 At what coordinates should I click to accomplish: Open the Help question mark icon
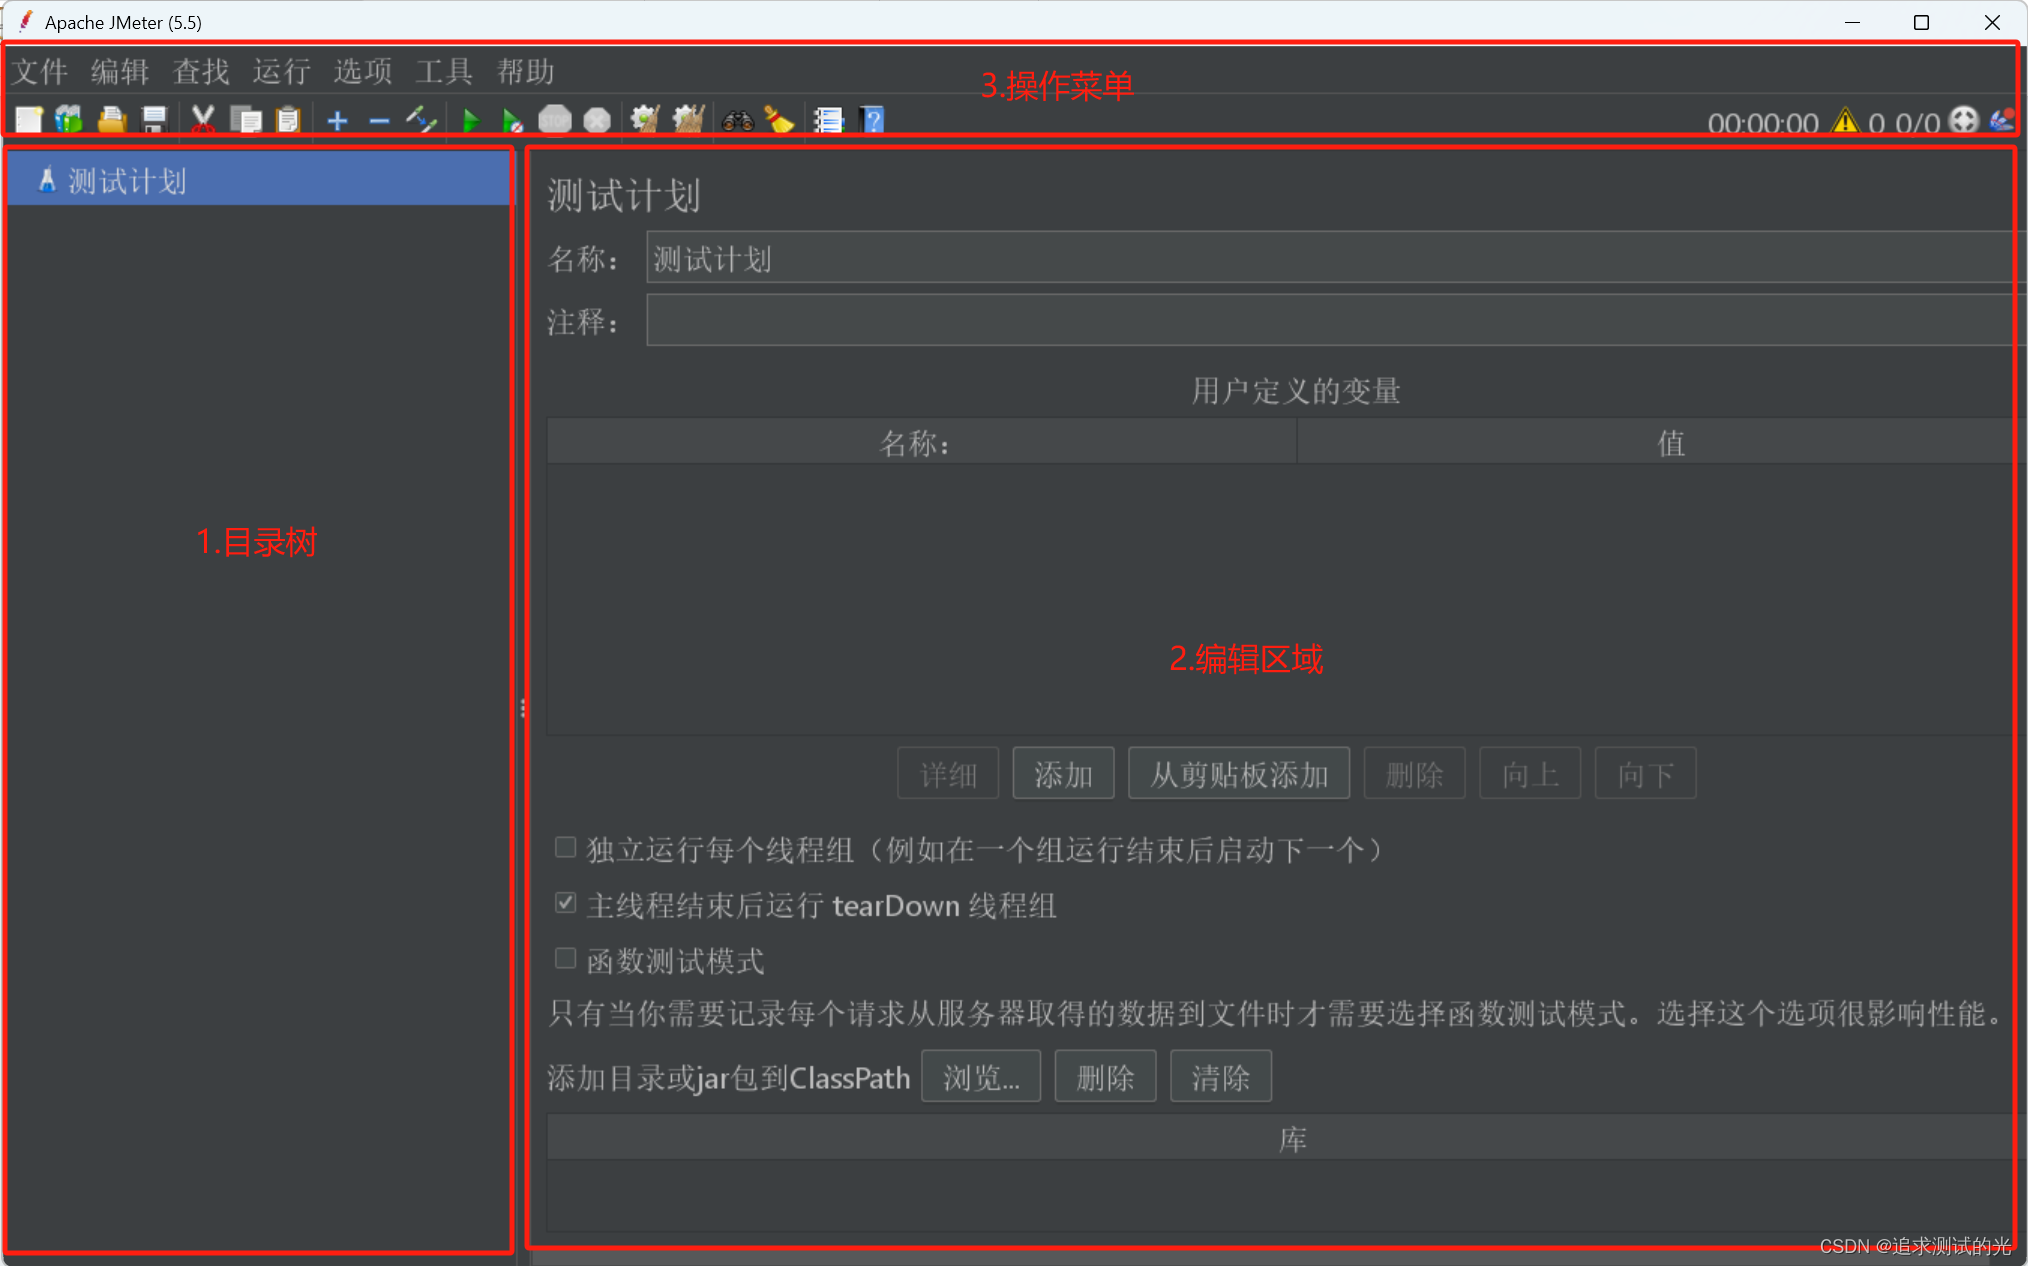tap(873, 120)
